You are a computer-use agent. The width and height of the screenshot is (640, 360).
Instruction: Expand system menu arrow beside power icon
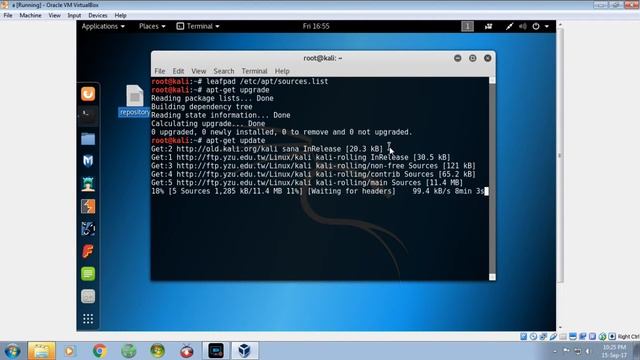(x=547, y=26)
